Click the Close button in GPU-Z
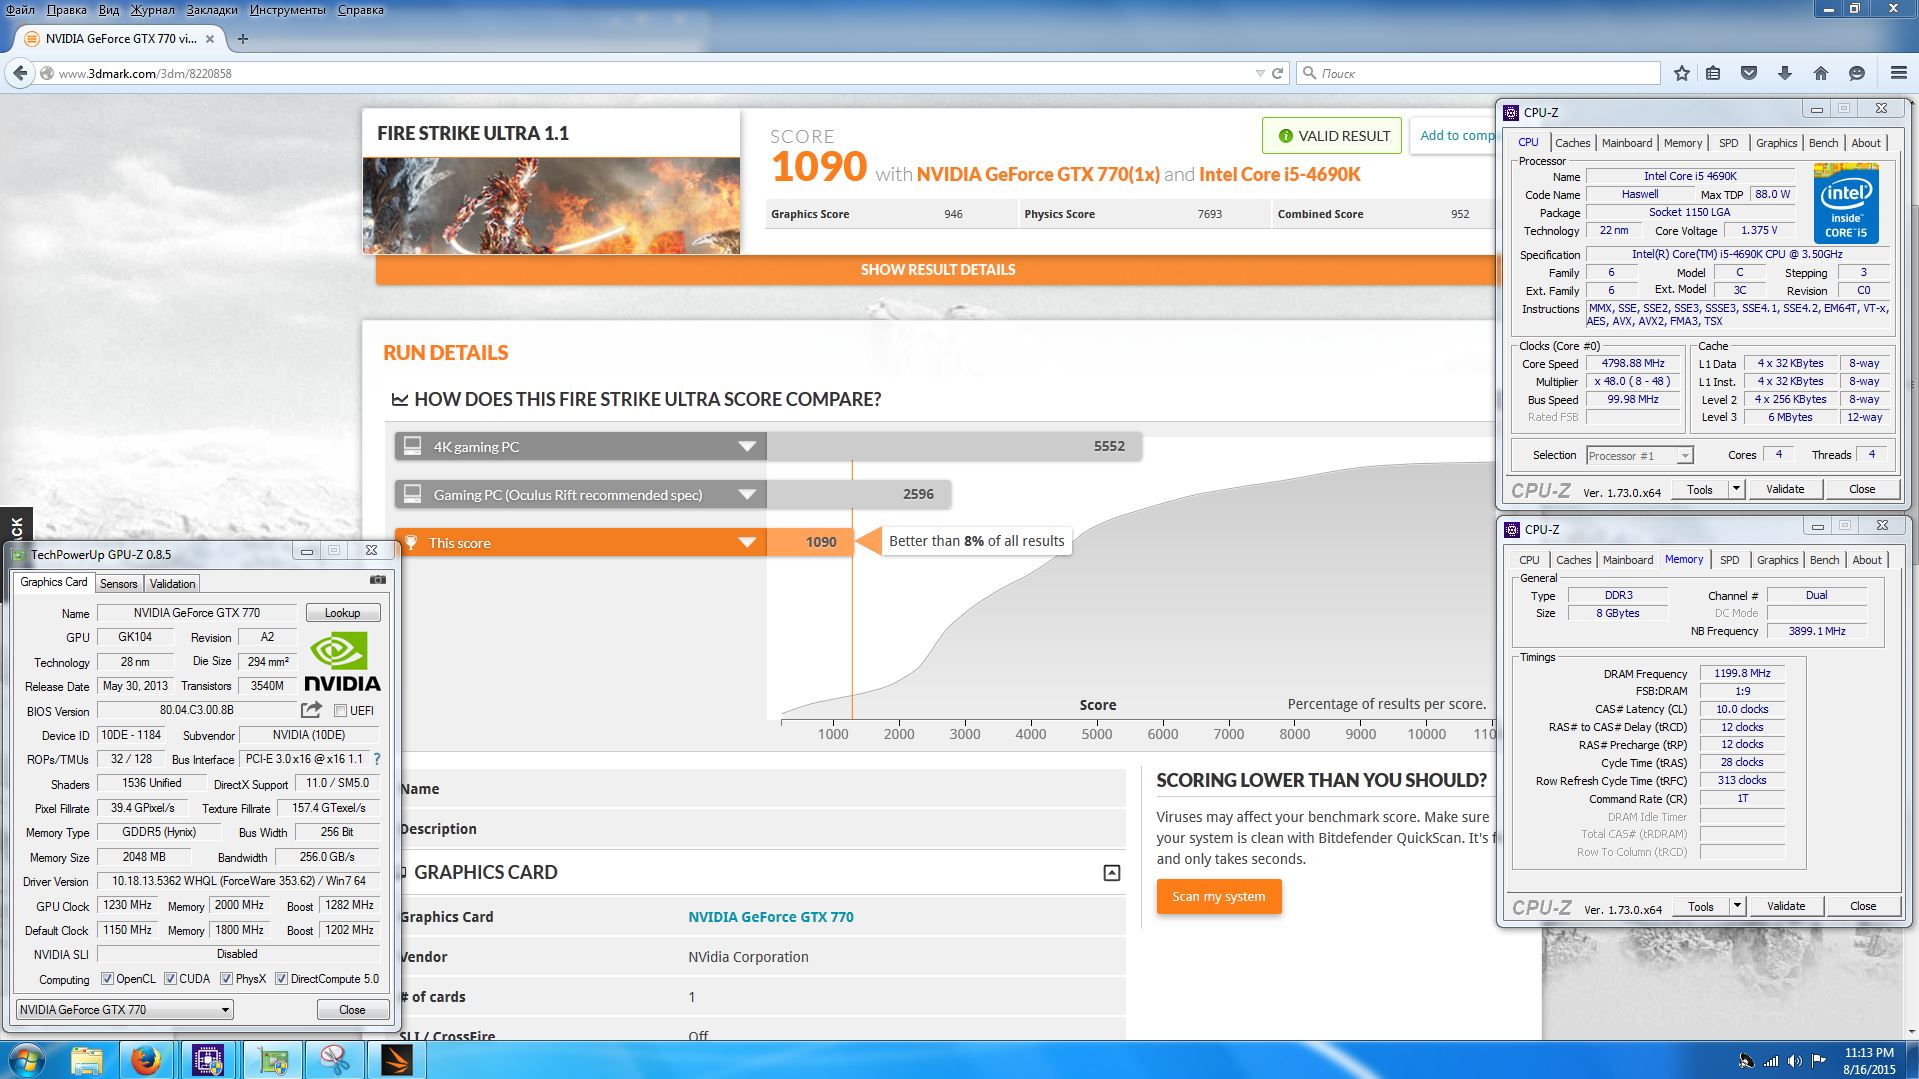 (x=352, y=1009)
